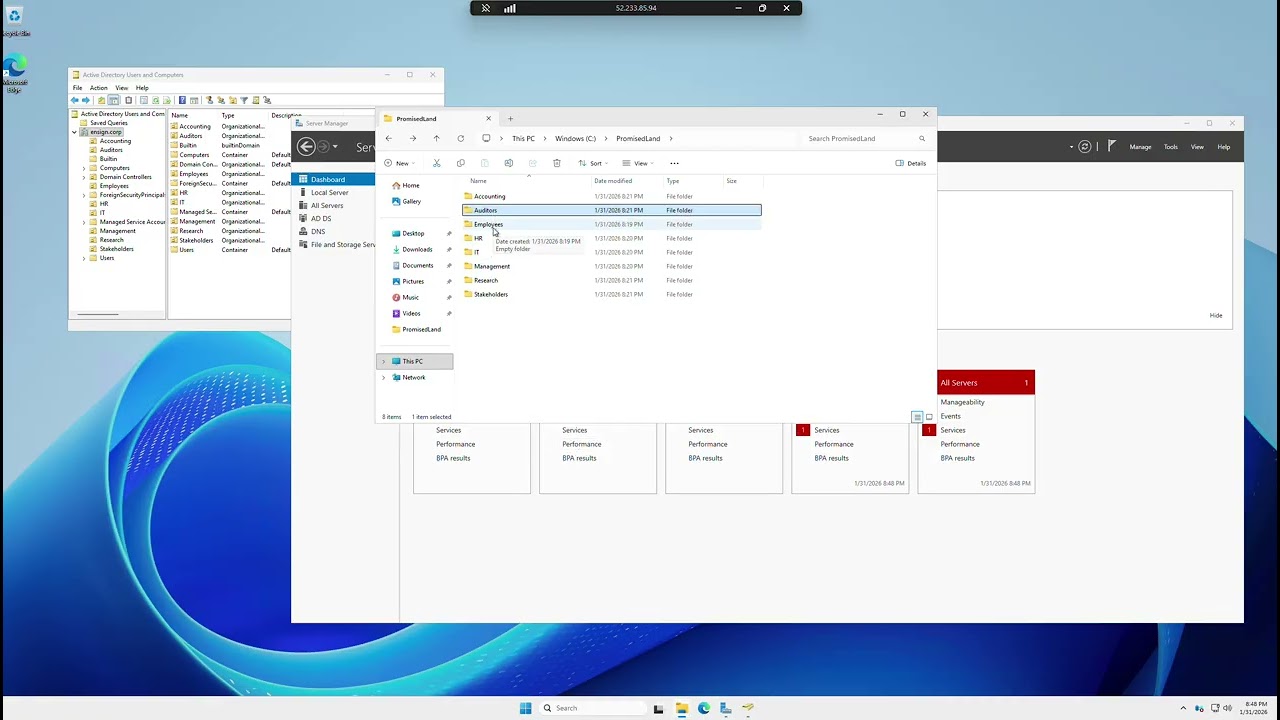
Task: Open Downloads in Explorer navigation pane
Action: [x=417, y=249]
